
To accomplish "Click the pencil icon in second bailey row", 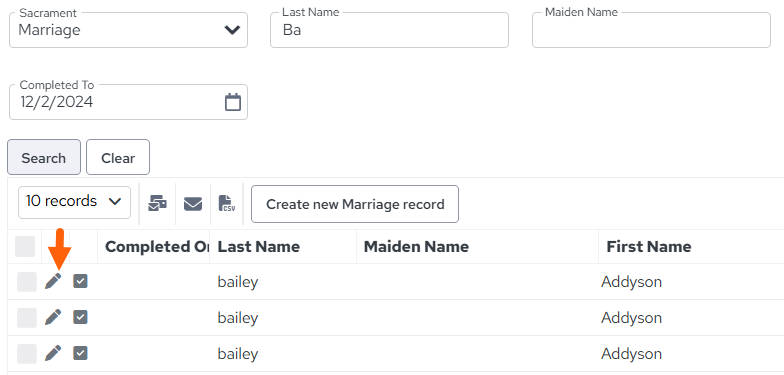I will pos(53,317).
